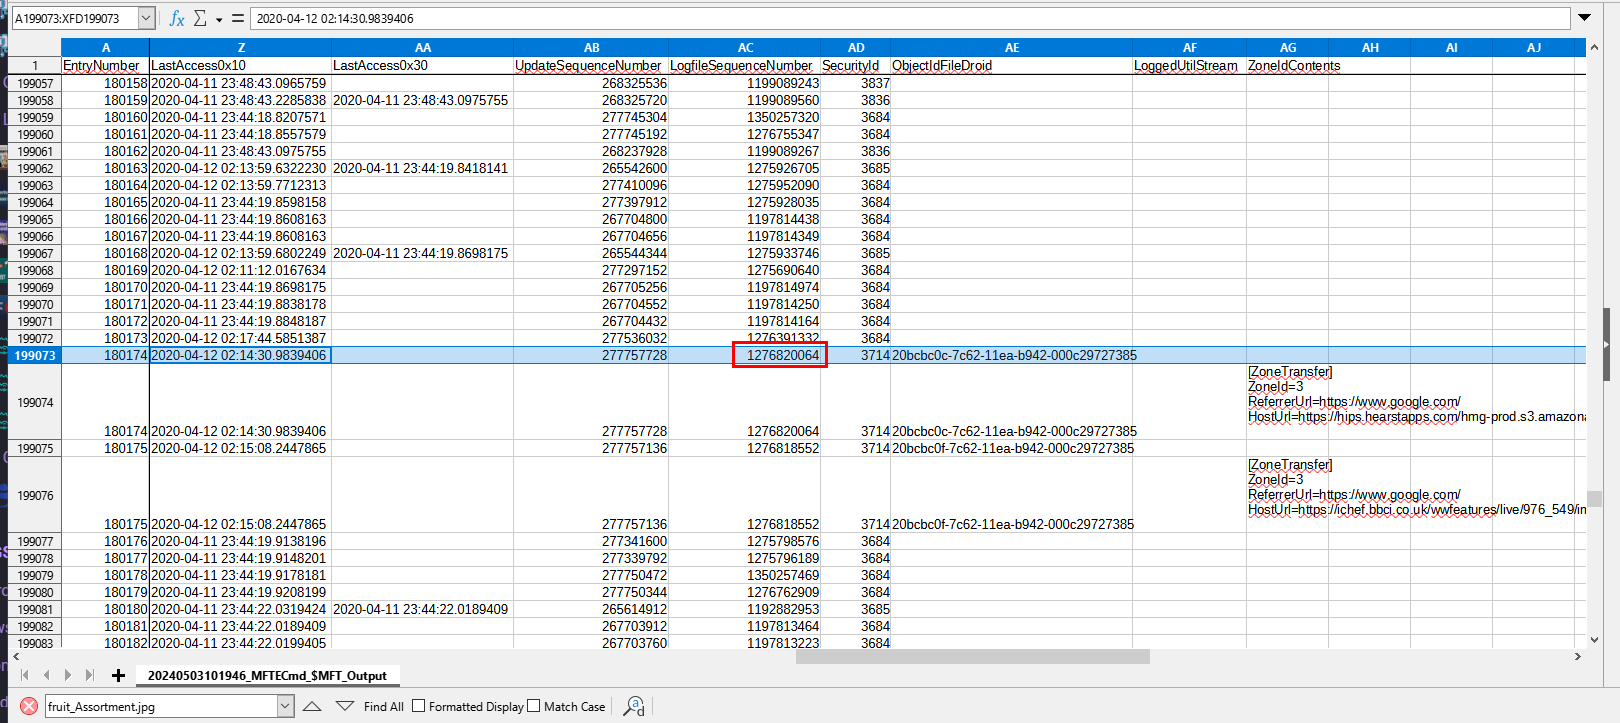The width and height of the screenshot is (1620, 723).
Task: Click Find Previous up arrow
Action: click(x=312, y=706)
